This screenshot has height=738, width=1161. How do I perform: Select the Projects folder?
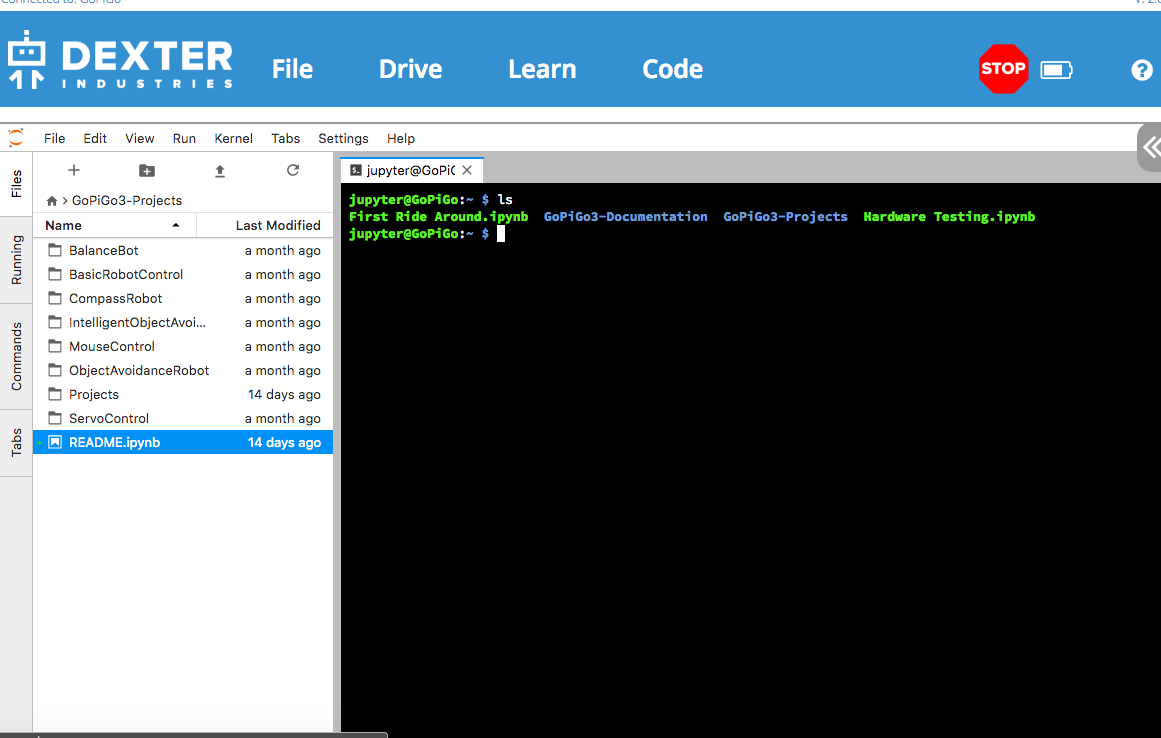[x=183, y=395]
